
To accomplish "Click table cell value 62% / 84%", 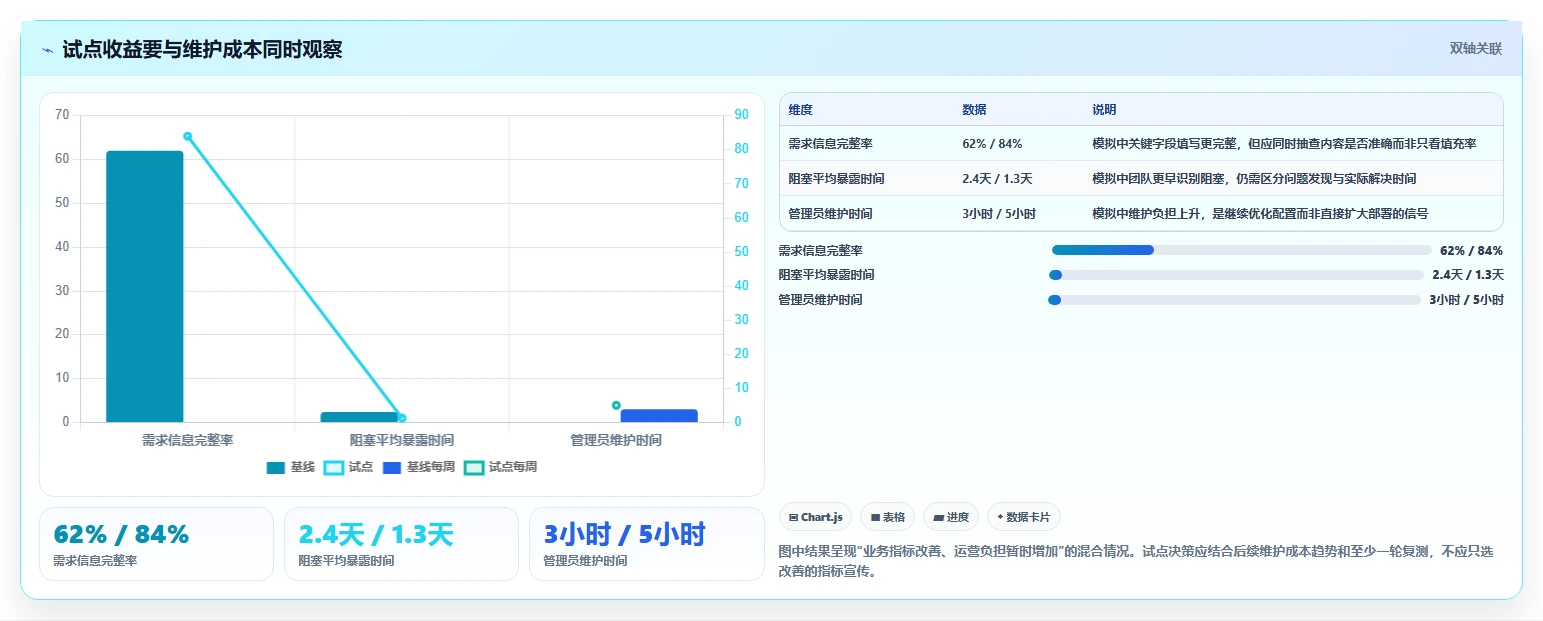I will (x=992, y=144).
